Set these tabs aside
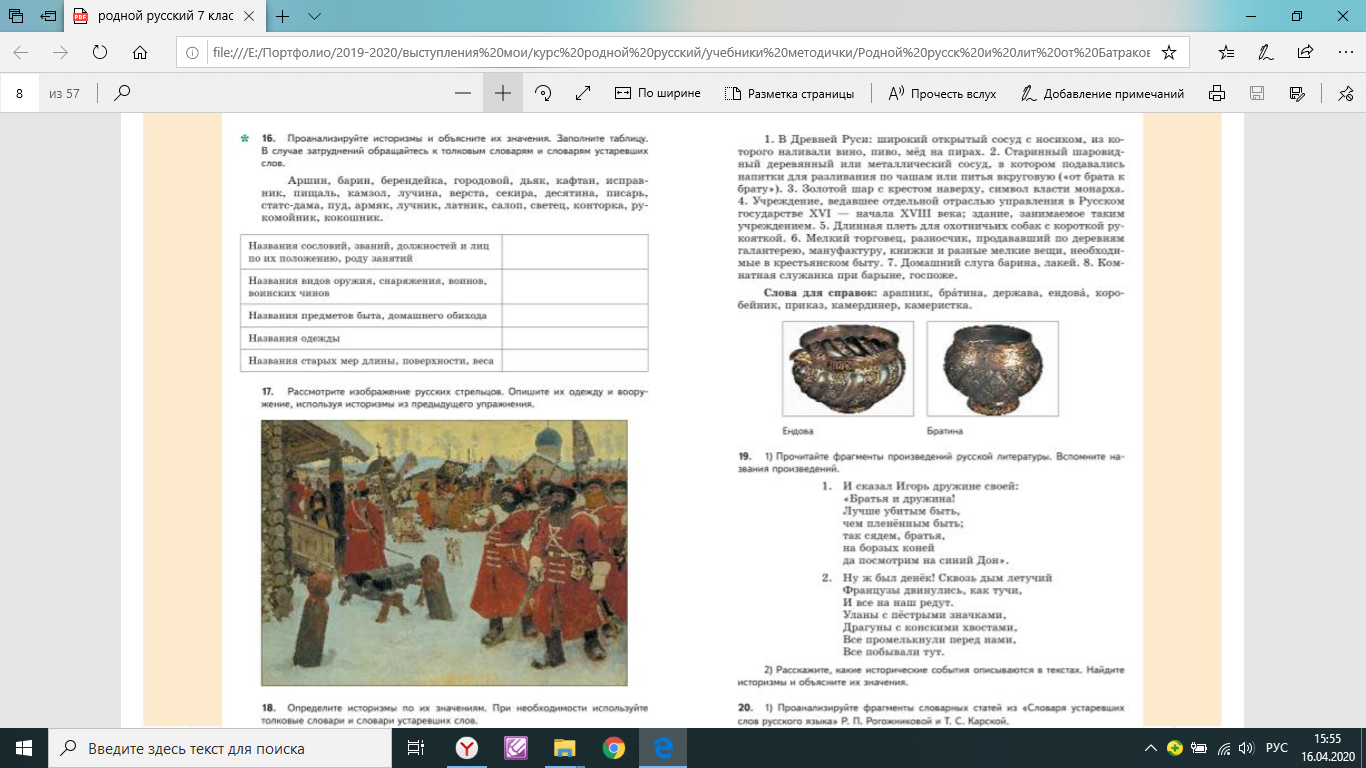 [x=49, y=16]
